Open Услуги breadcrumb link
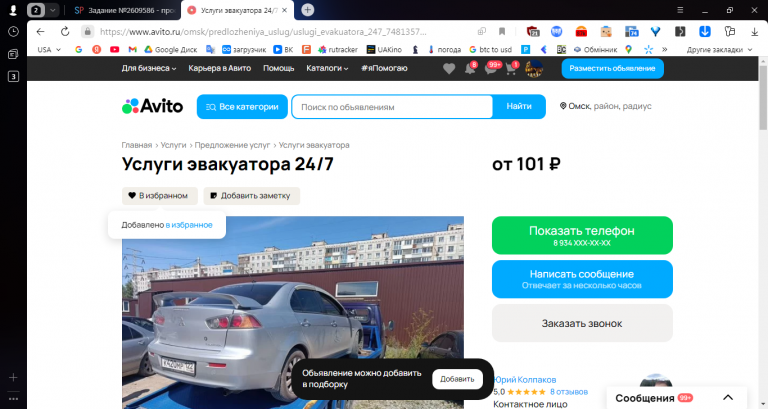 173,145
